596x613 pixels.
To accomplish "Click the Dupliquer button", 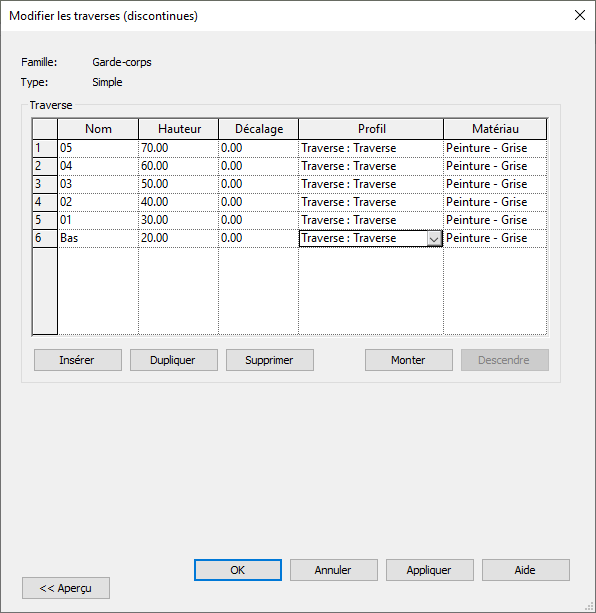I will click(x=174, y=360).
